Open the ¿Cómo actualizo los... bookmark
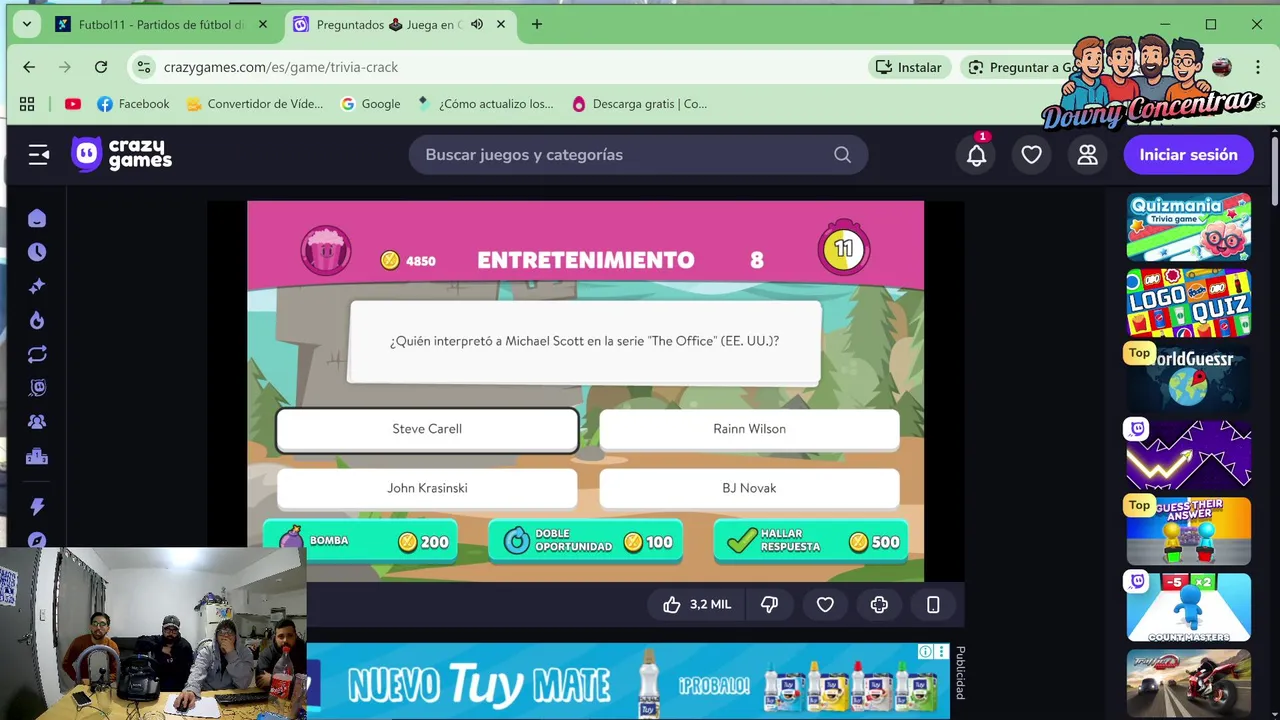Image resolution: width=1280 pixels, height=720 pixels. coord(485,104)
